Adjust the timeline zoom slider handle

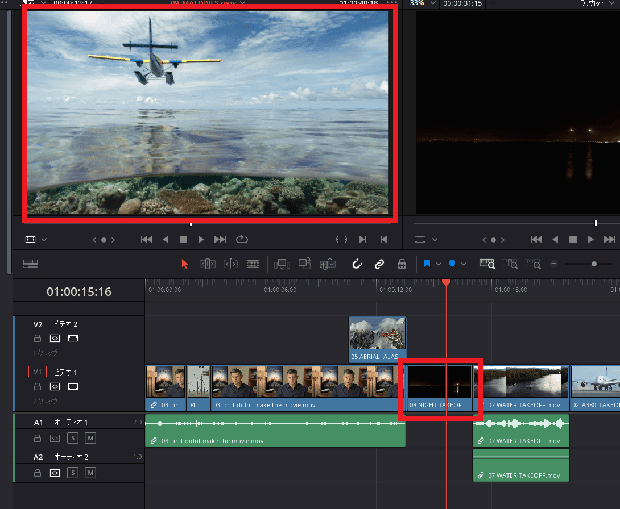[x=594, y=264]
